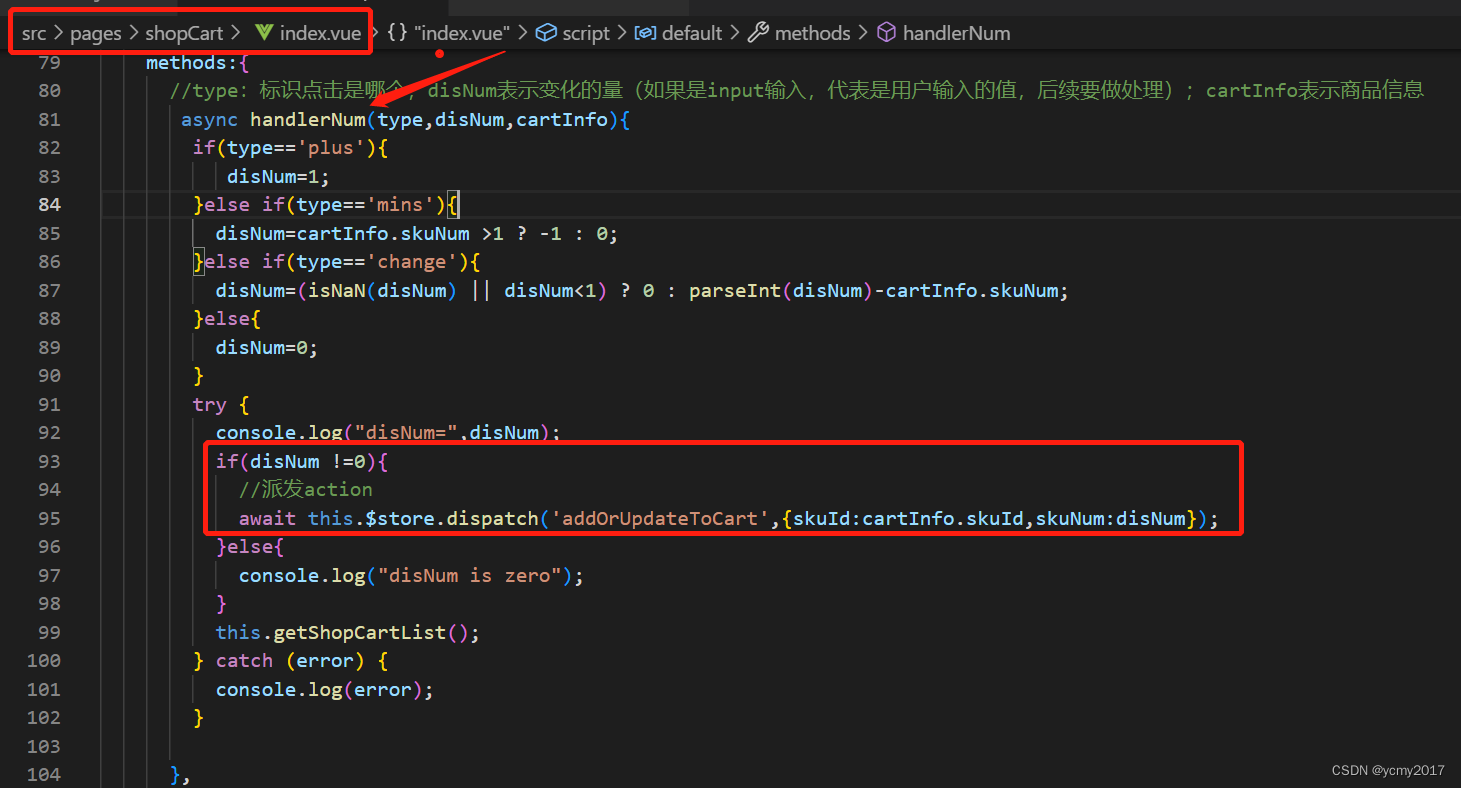Click the 'change' string on line 86

point(411,261)
